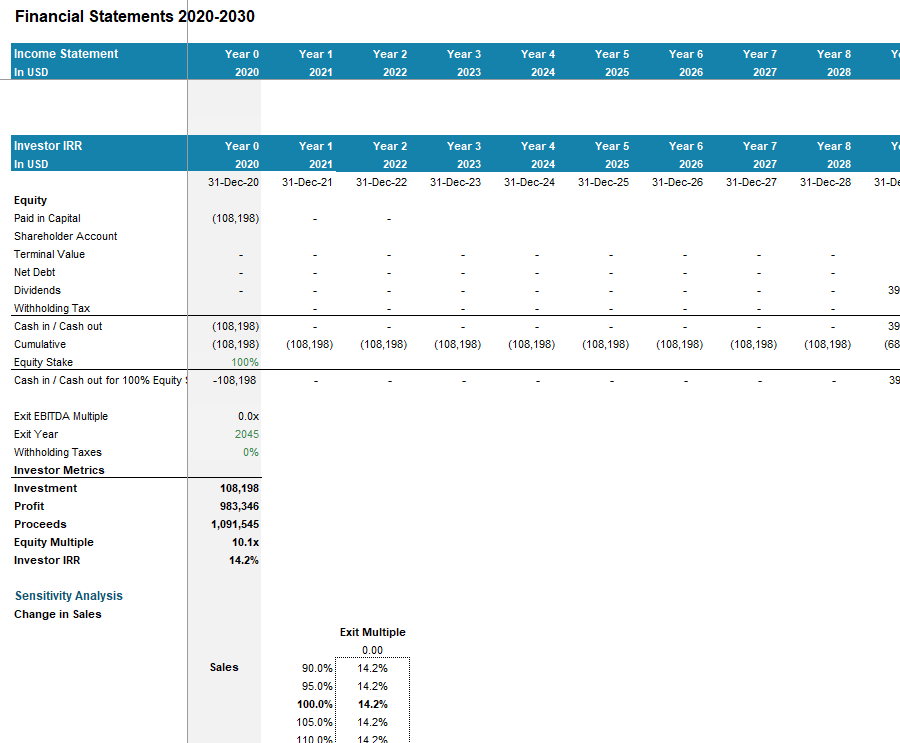Select the Equity Stake 100% value cell
Screen dimensions: 900x743
244,362
